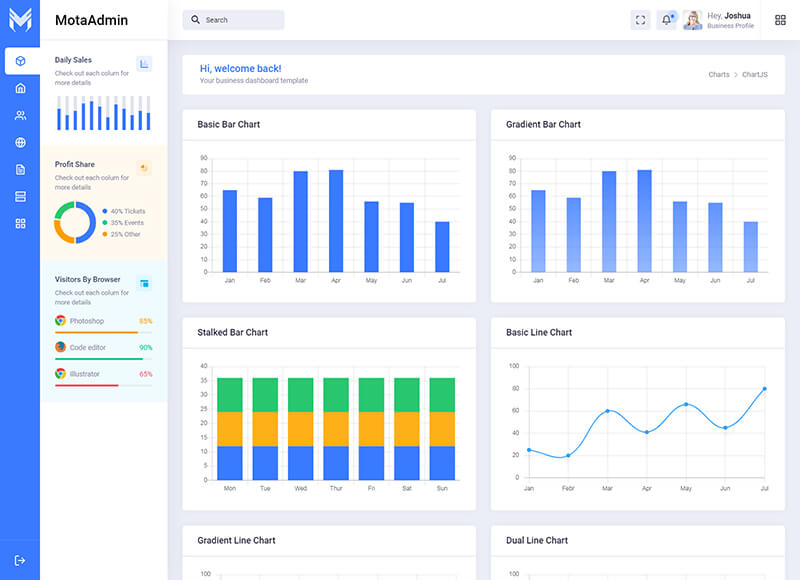Click the logout icon at sidebar bottom
This screenshot has height=580, width=800.
tap(20, 560)
